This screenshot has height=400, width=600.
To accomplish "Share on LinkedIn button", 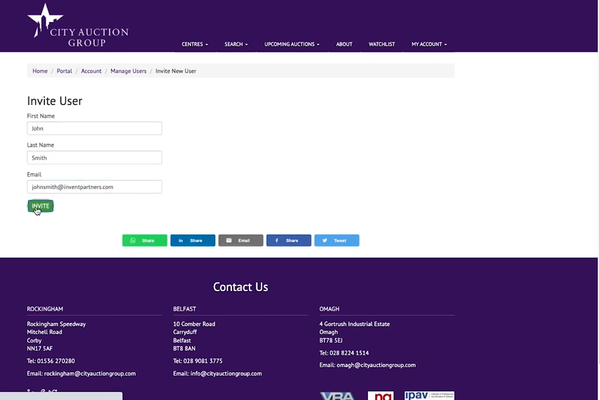I will point(193,240).
